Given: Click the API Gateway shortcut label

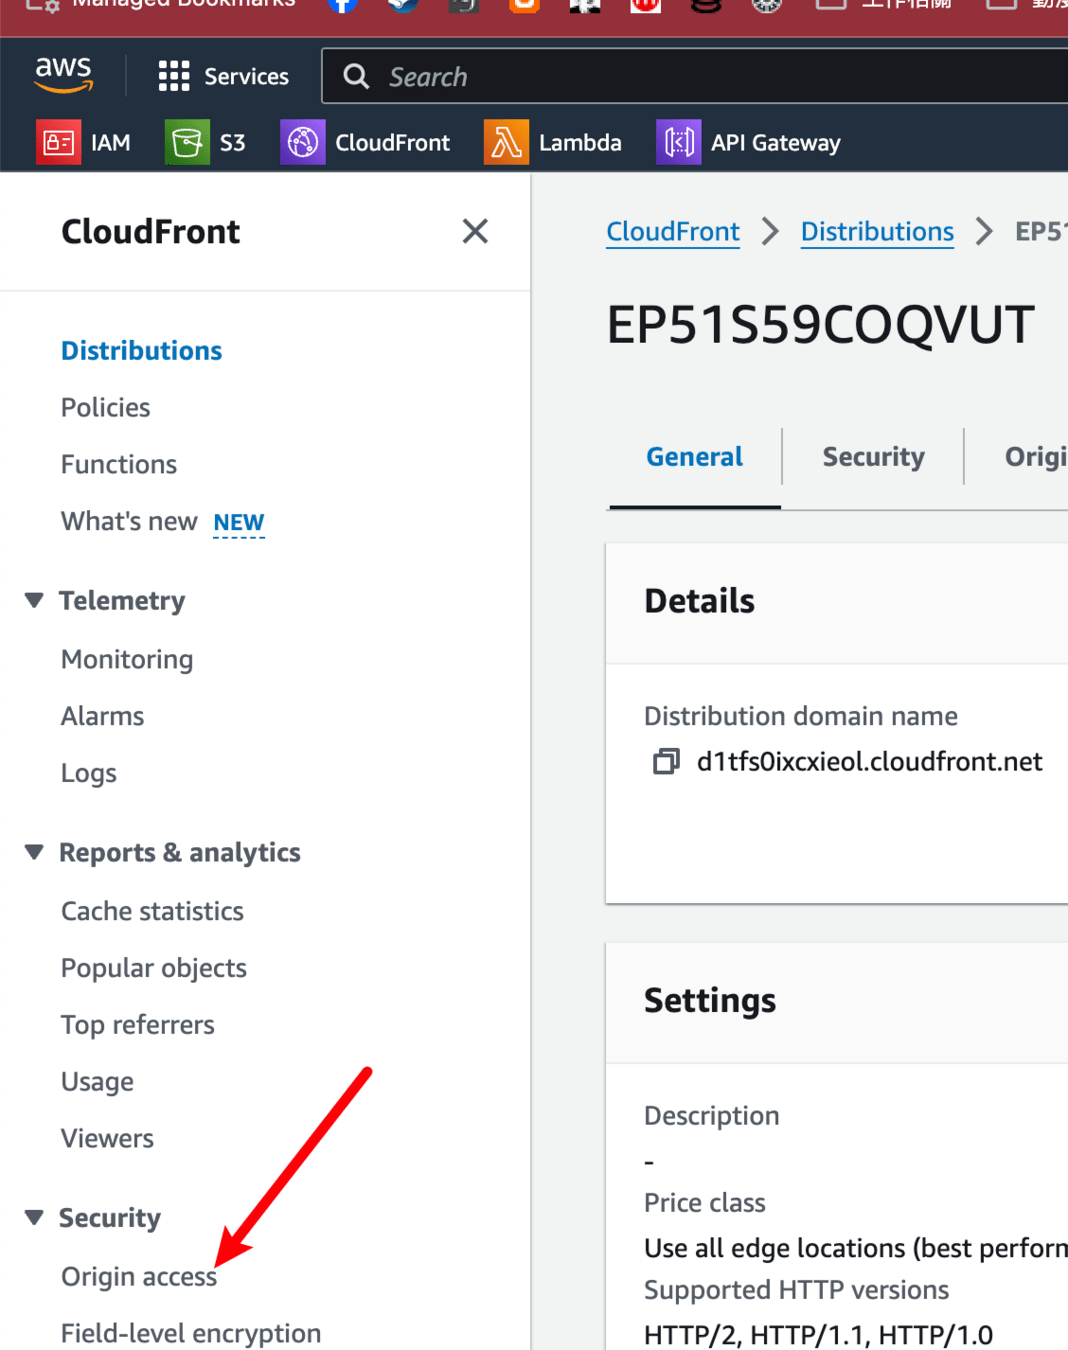Looking at the screenshot, I should [x=775, y=143].
